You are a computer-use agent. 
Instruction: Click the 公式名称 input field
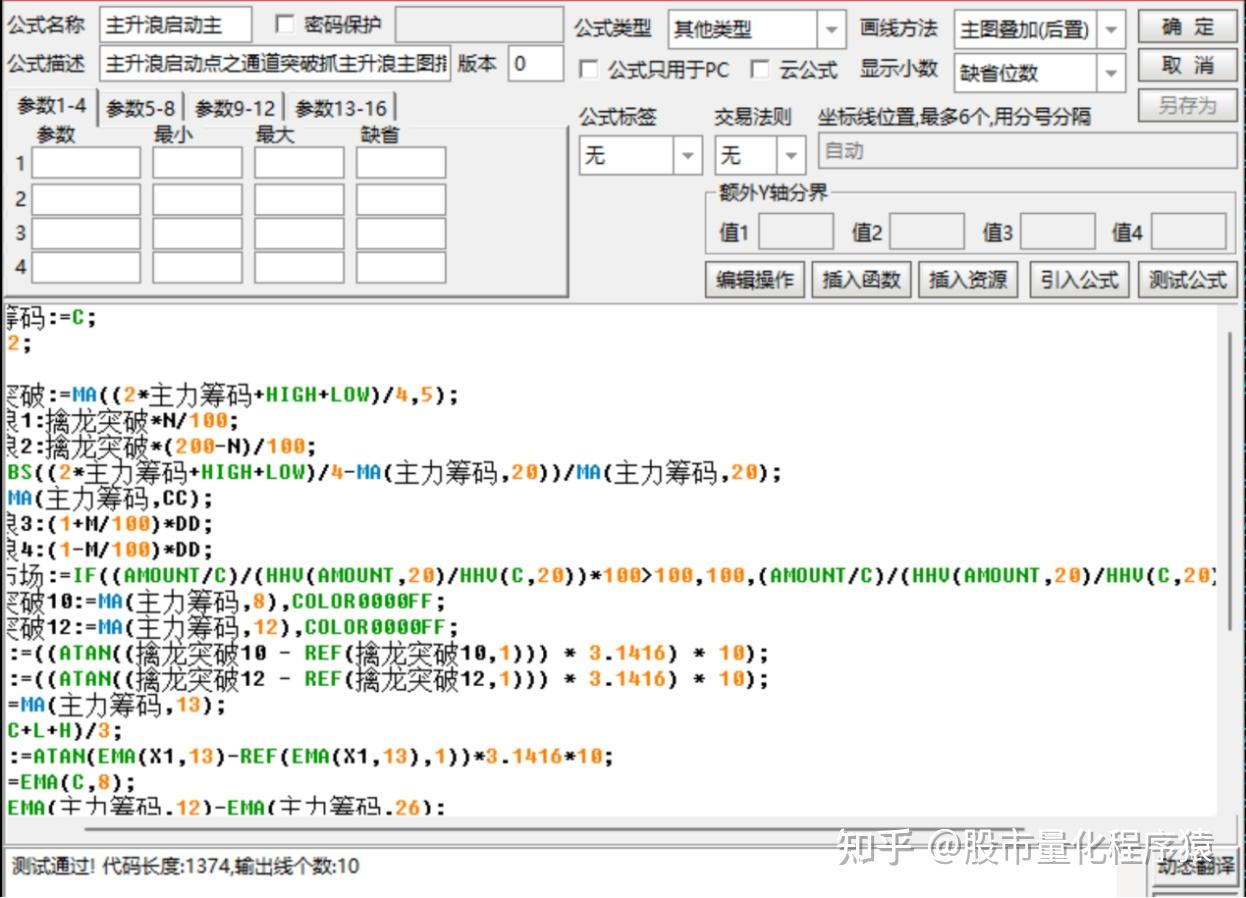click(x=176, y=25)
